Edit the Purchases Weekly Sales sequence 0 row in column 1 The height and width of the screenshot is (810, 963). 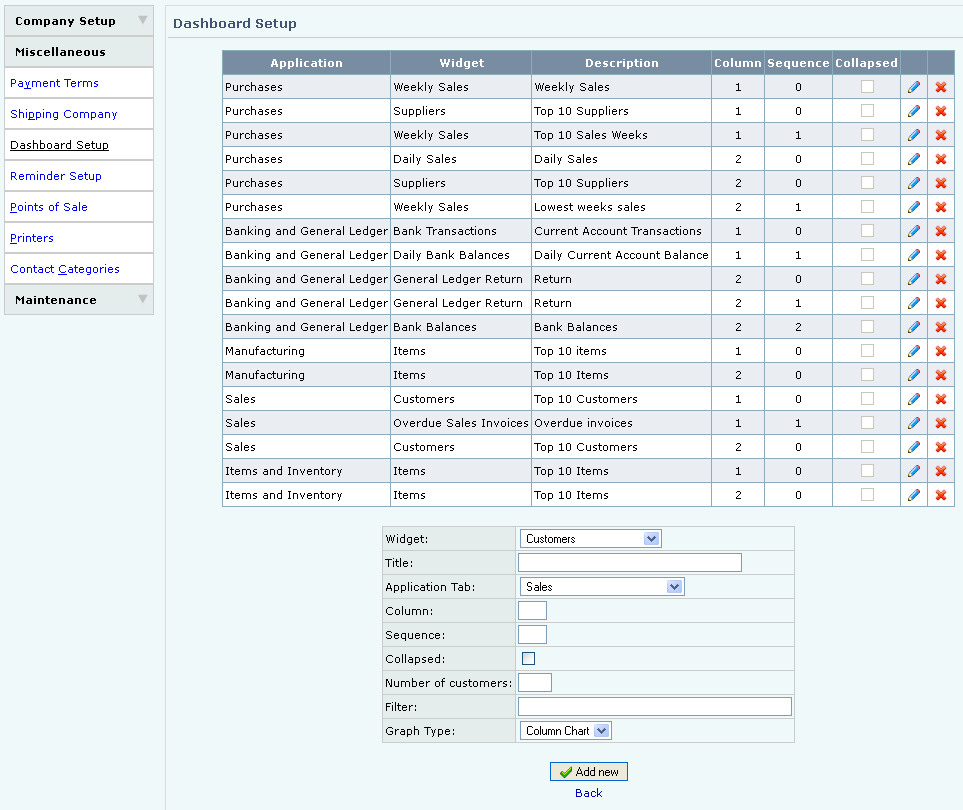tap(914, 87)
